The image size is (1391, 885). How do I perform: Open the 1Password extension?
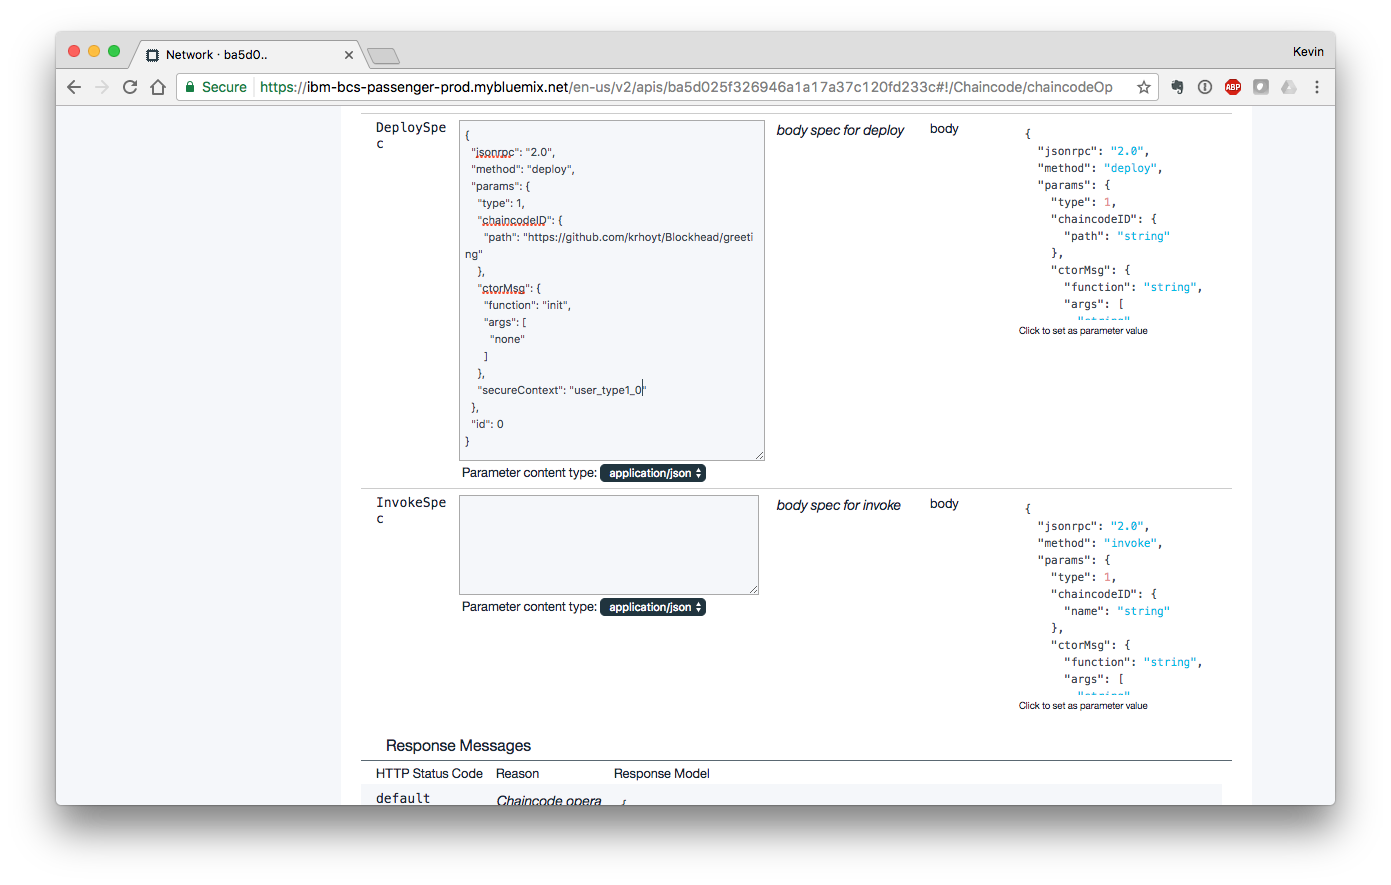coord(1205,87)
